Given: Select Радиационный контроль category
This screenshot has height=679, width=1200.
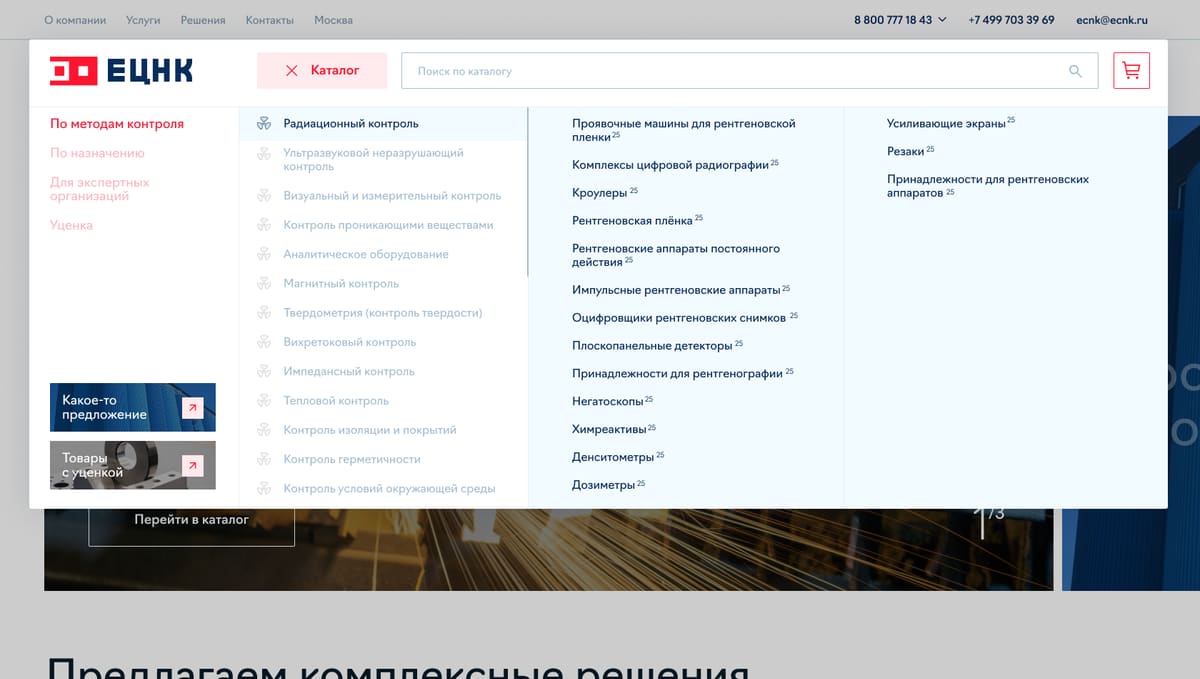Looking at the screenshot, I should pos(383,124).
